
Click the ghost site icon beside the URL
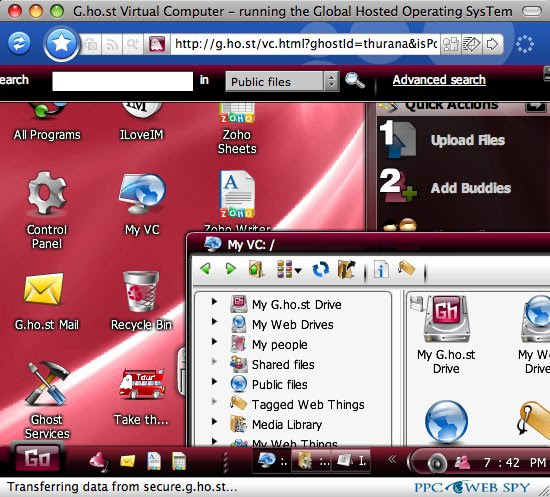pyautogui.click(x=156, y=44)
